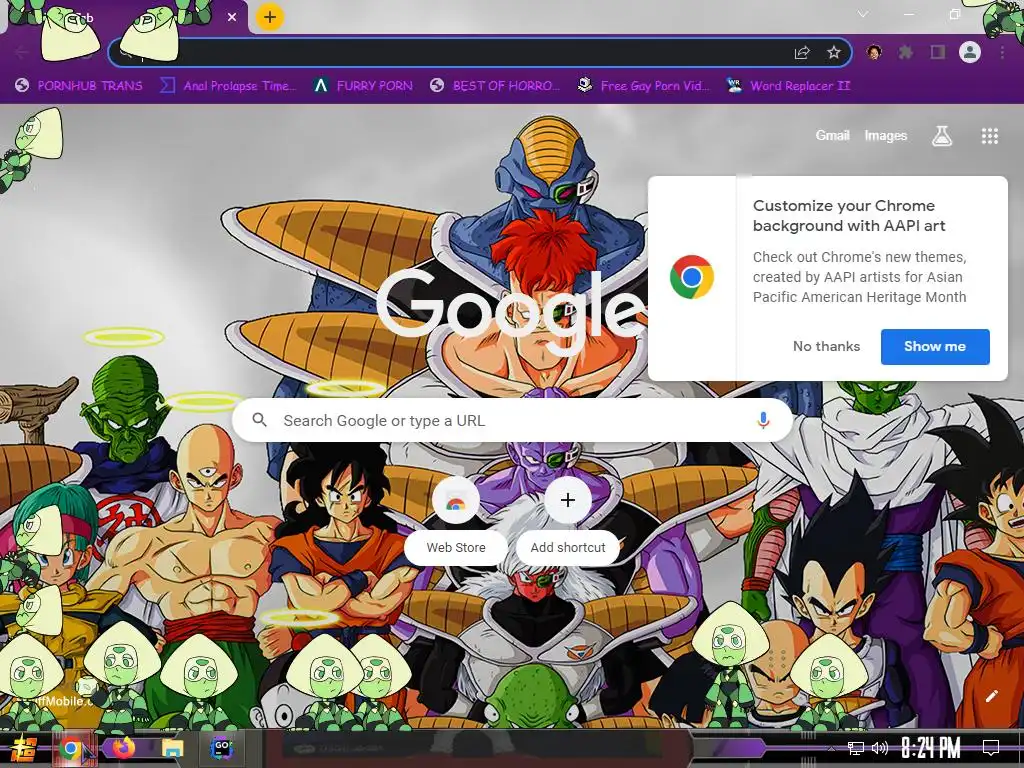Open the Google apps grid
The width and height of the screenshot is (1024, 768).
click(989, 135)
